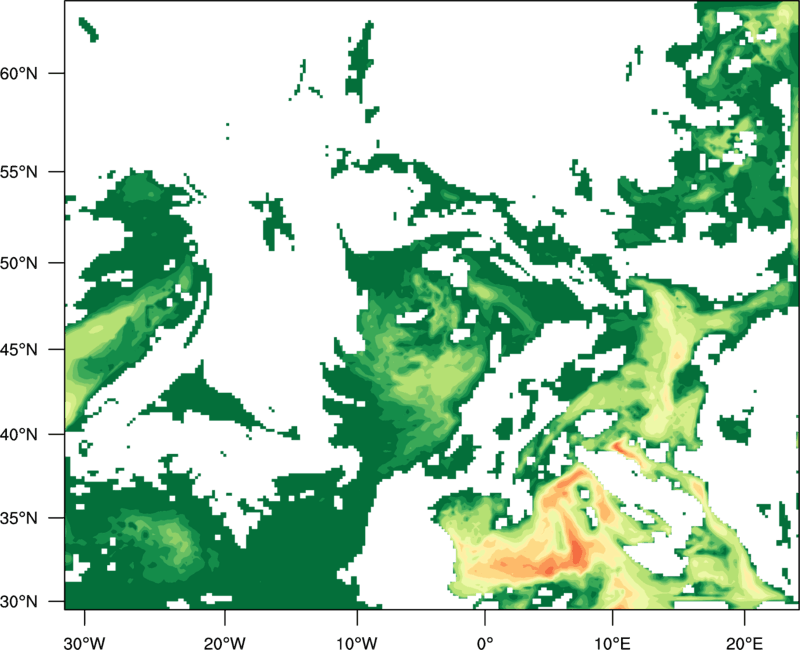
Task: Click the 40°N latitude label
Action: click(19, 435)
